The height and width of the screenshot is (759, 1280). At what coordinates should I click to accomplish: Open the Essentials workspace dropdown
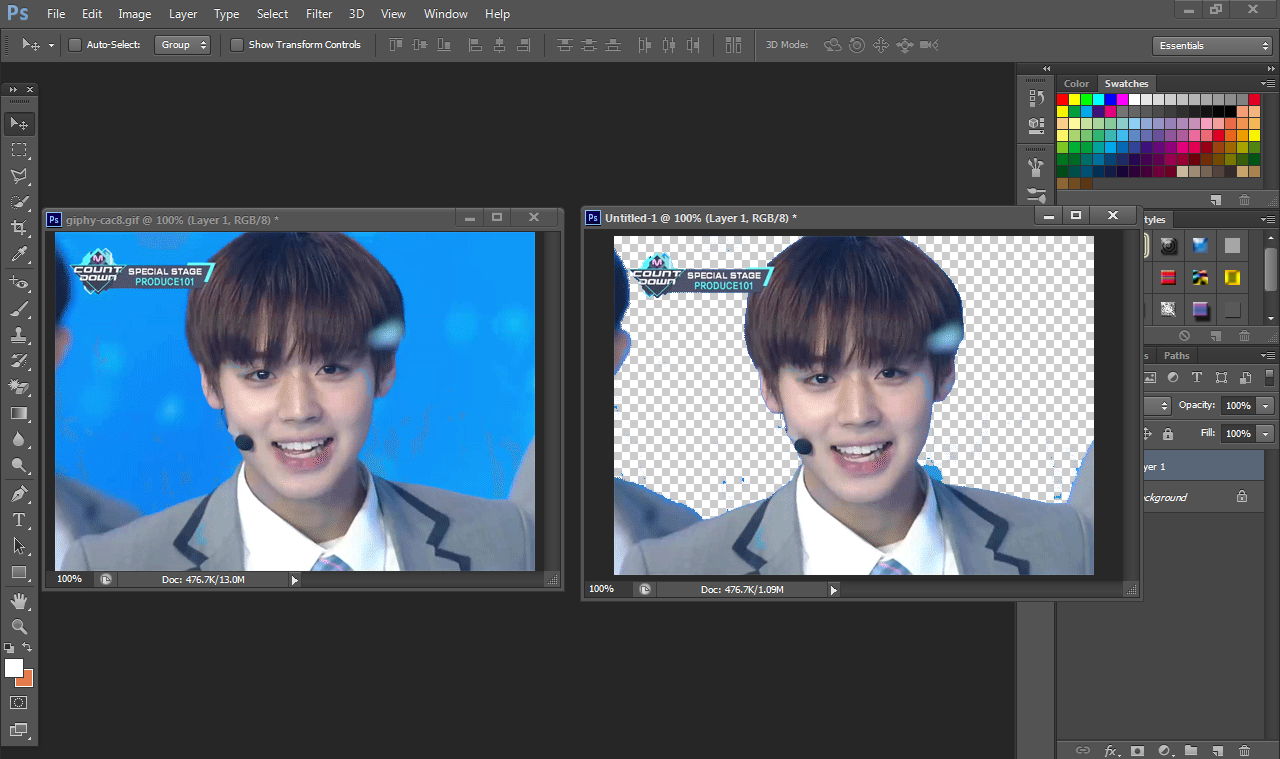[1211, 46]
